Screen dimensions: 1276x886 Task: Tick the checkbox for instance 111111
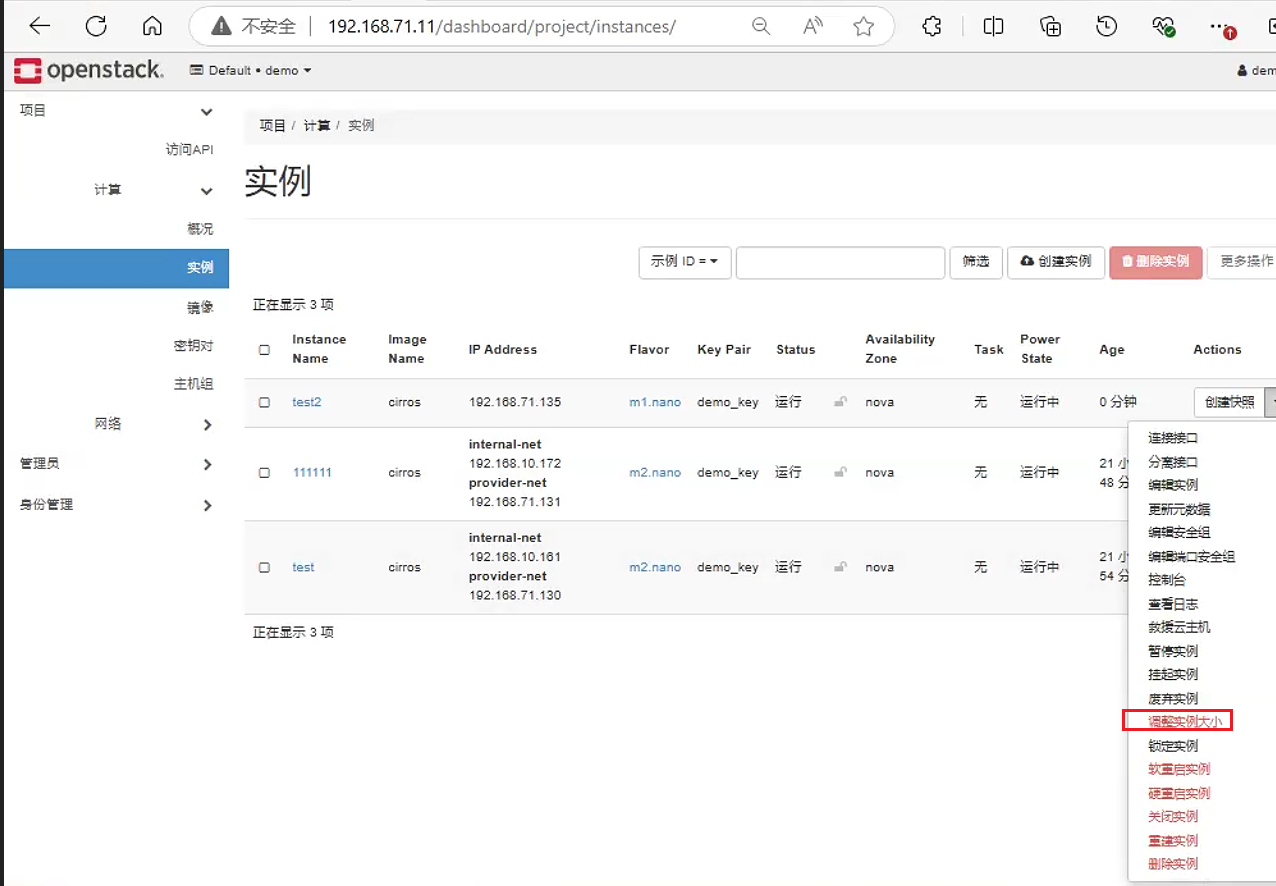[x=264, y=473]
